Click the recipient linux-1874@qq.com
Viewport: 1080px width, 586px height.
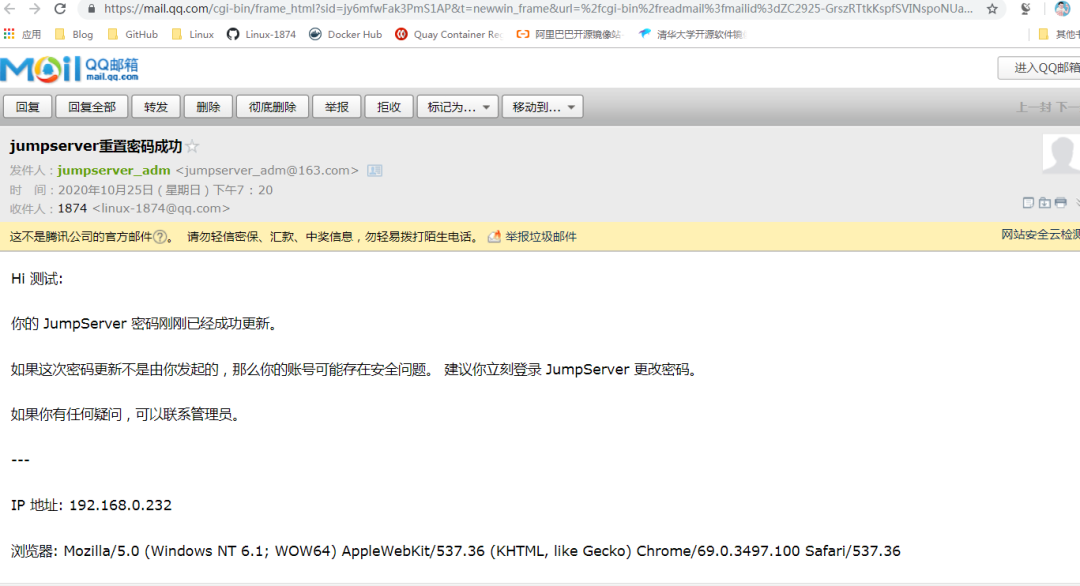tap(161, 208)
